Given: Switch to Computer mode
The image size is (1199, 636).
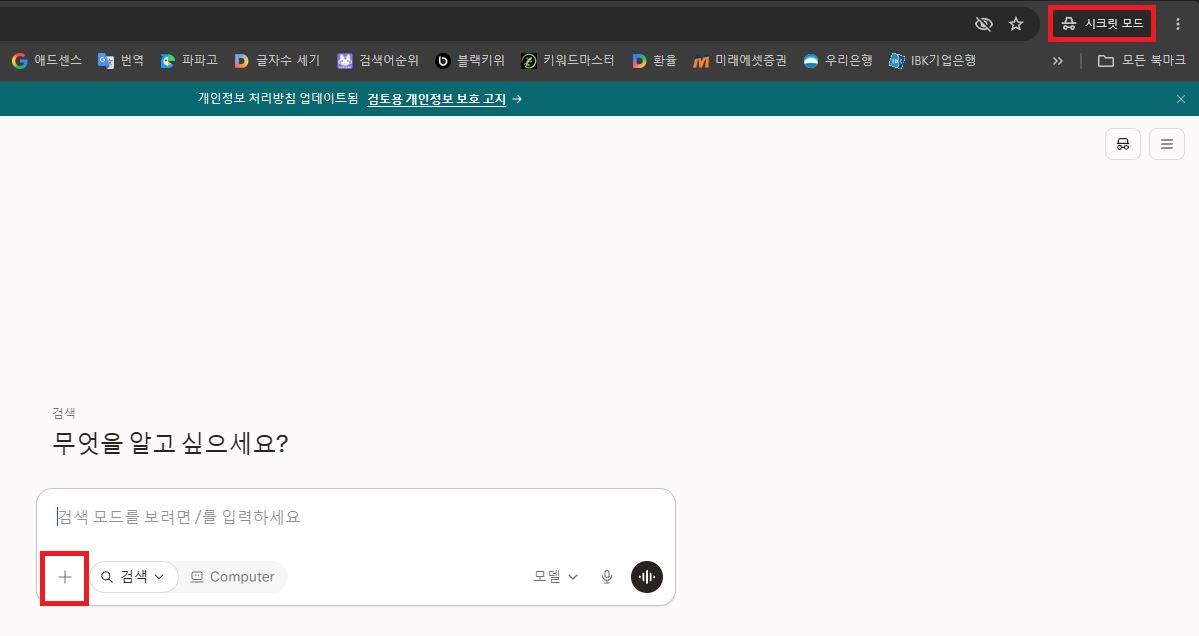Looking at the screenshot, I should pos(232,577).
